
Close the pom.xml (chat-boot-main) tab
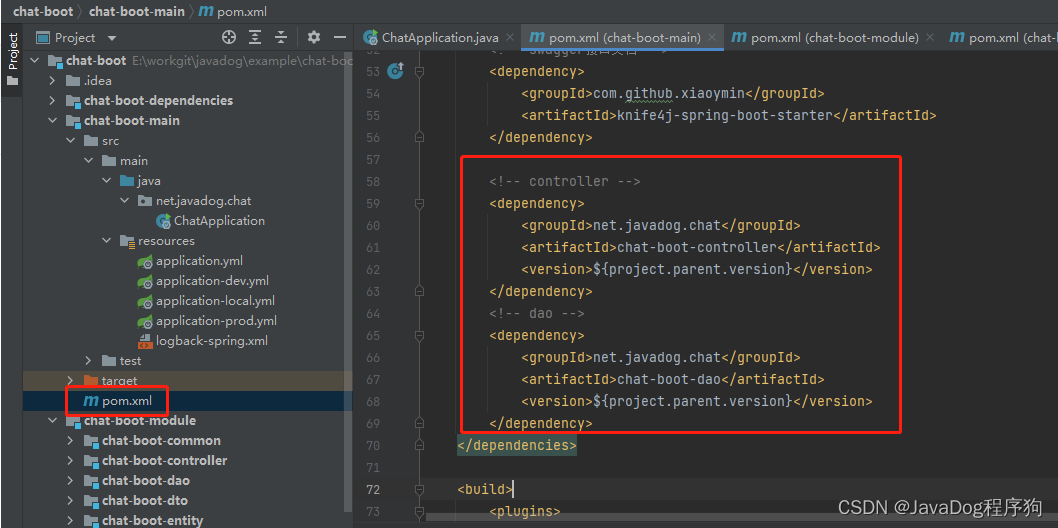point(713,37)
